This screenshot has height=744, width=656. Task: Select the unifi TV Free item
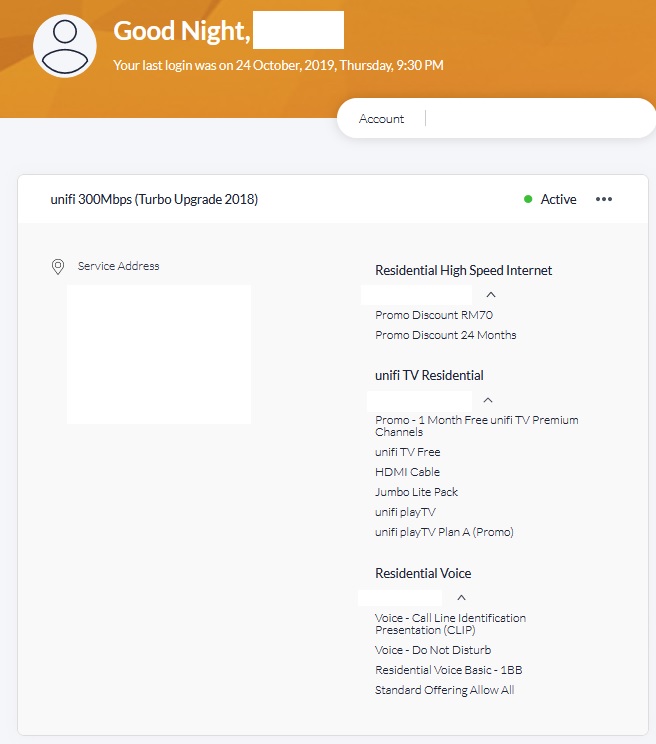tap(407, 452)
